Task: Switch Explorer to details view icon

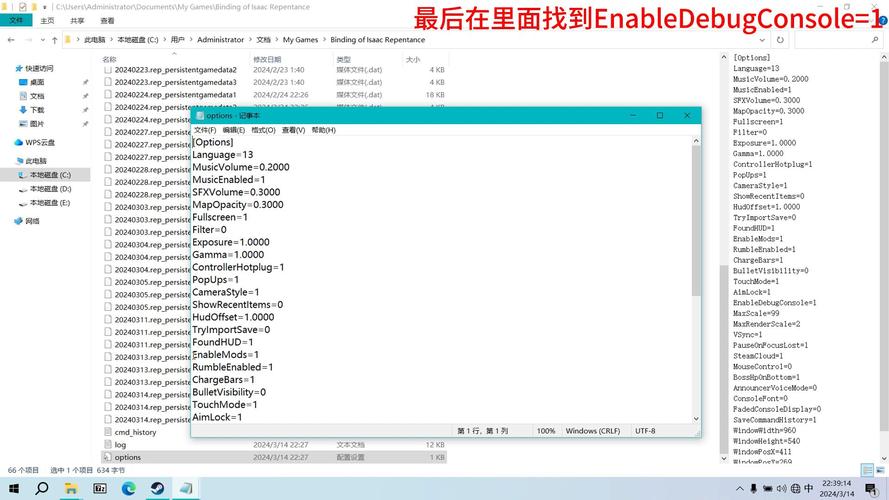Action: 867,470
